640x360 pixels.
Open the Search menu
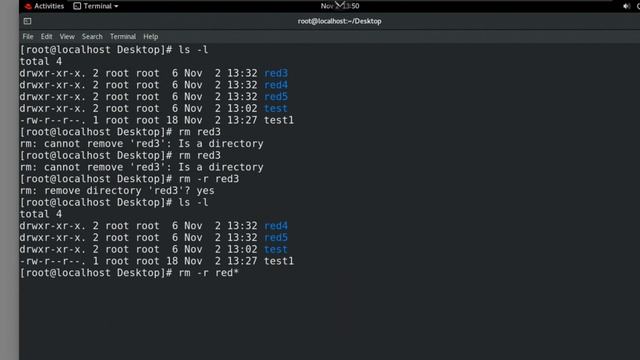pyautogui.click(x=92, y=37)
